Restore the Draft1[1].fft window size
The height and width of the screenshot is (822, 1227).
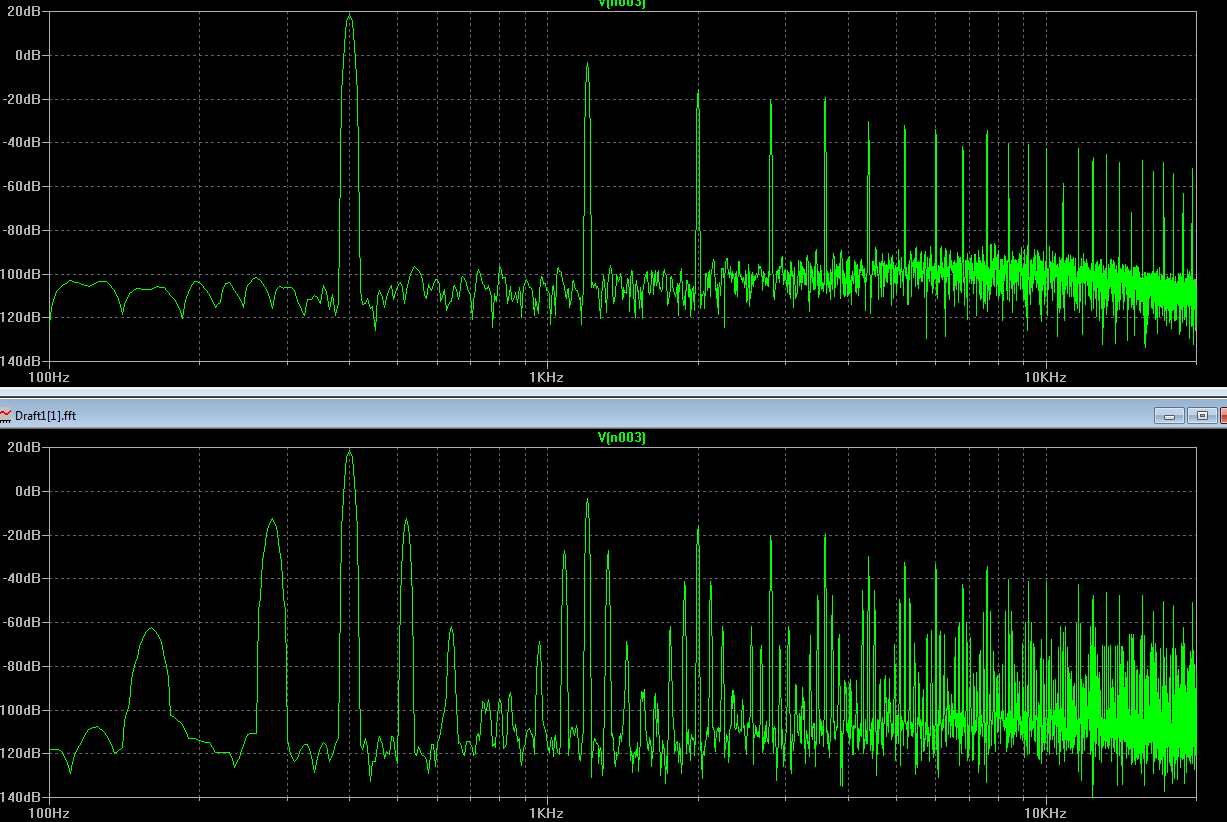pyautogui.click(x=1202, y=415)
